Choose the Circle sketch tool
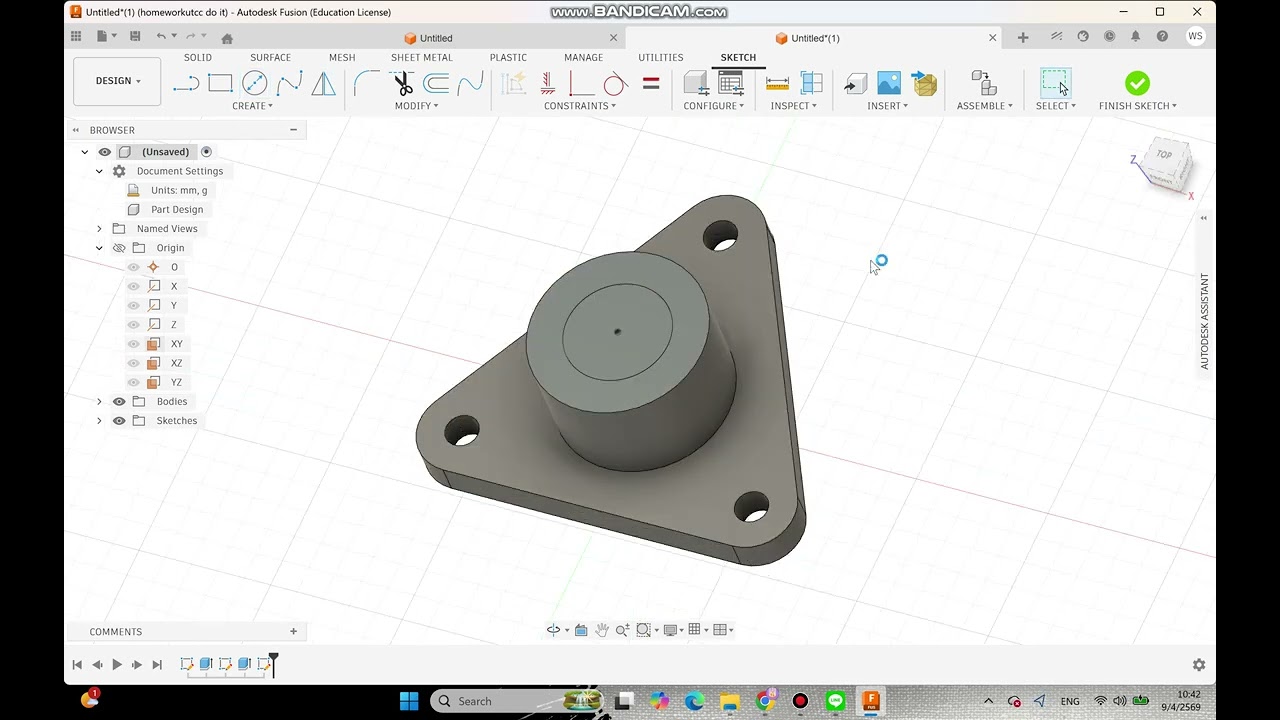Image resolution: width=1280 pixels, height=720 pixels. tap(255, 84)
